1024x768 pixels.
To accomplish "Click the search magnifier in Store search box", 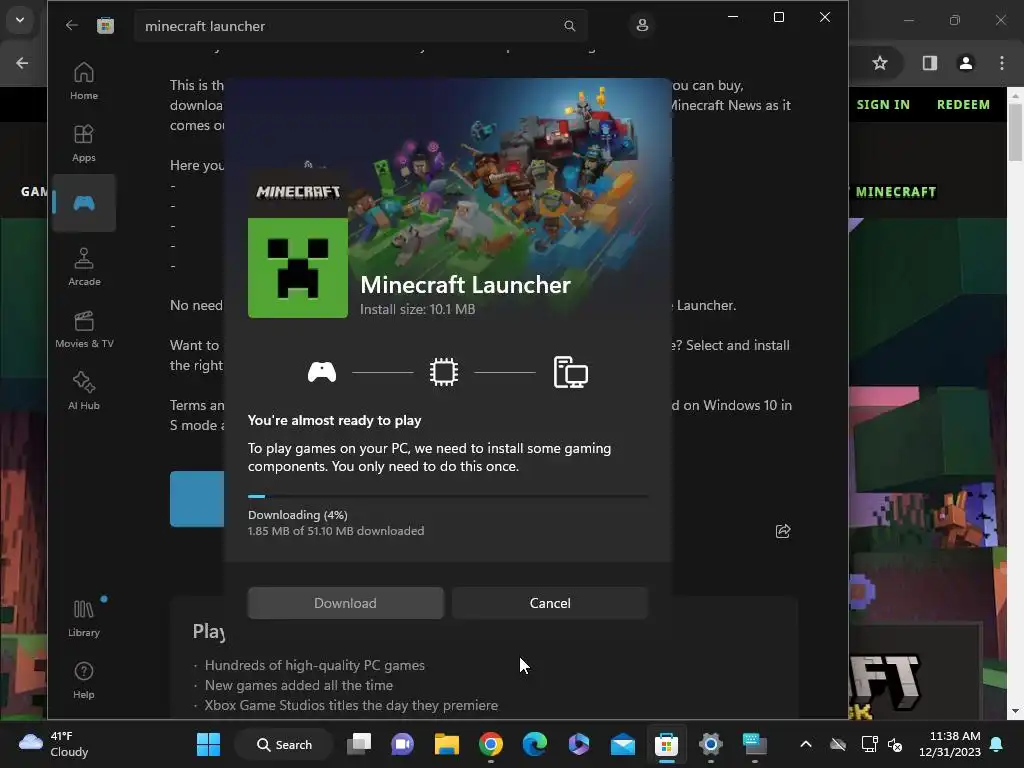I will point(569,25).
